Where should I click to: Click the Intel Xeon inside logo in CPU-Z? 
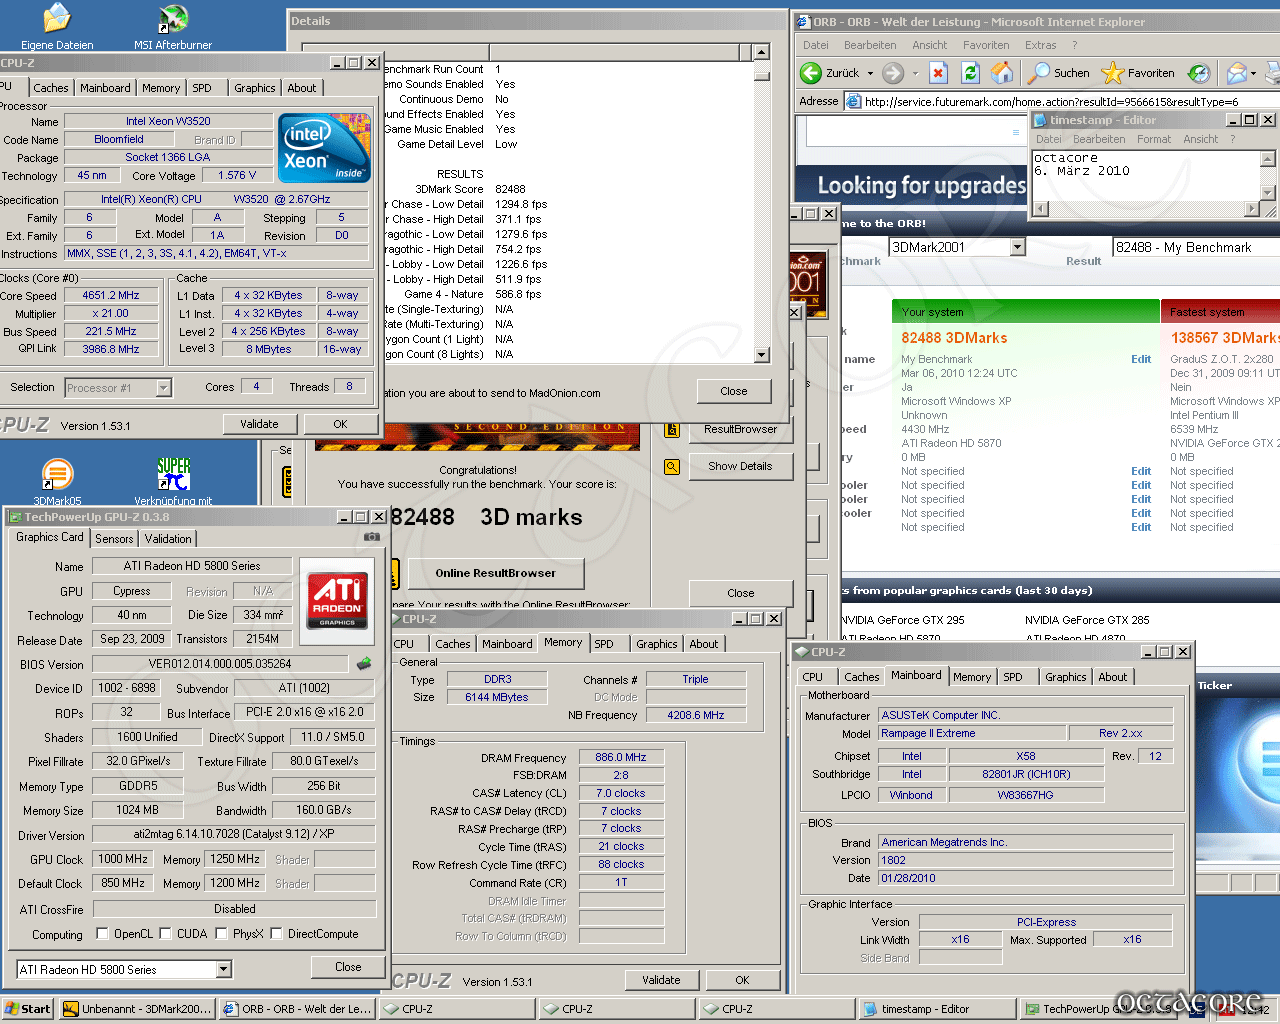(325, 147)
